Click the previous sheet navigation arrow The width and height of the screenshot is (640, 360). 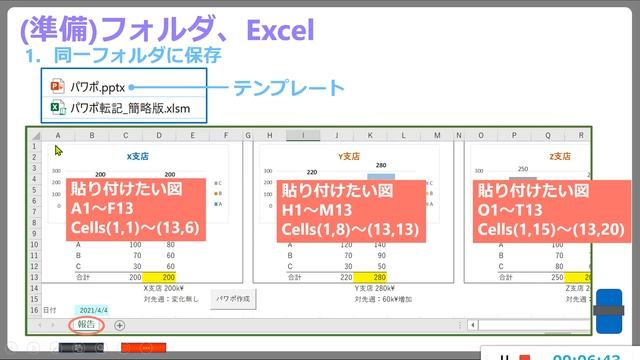pyautogui.click(x=40, y=325)
